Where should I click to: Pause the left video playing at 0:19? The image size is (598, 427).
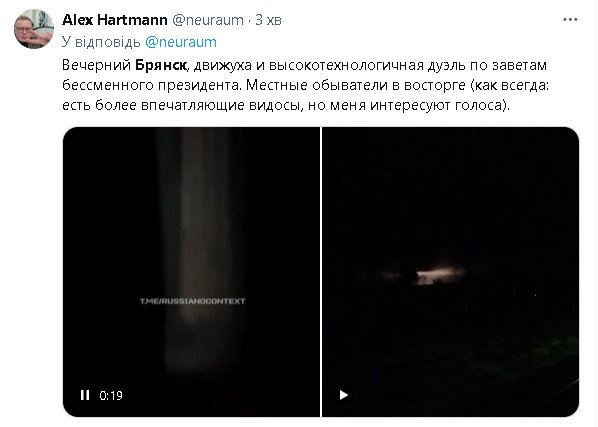(85, 395)
